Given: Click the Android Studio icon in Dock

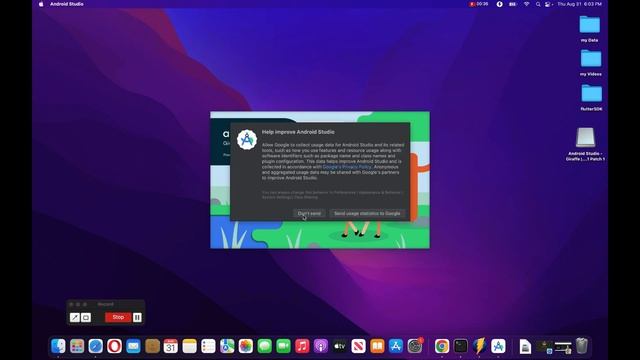Looking at the screenshot, I should [x=498, y=346].
